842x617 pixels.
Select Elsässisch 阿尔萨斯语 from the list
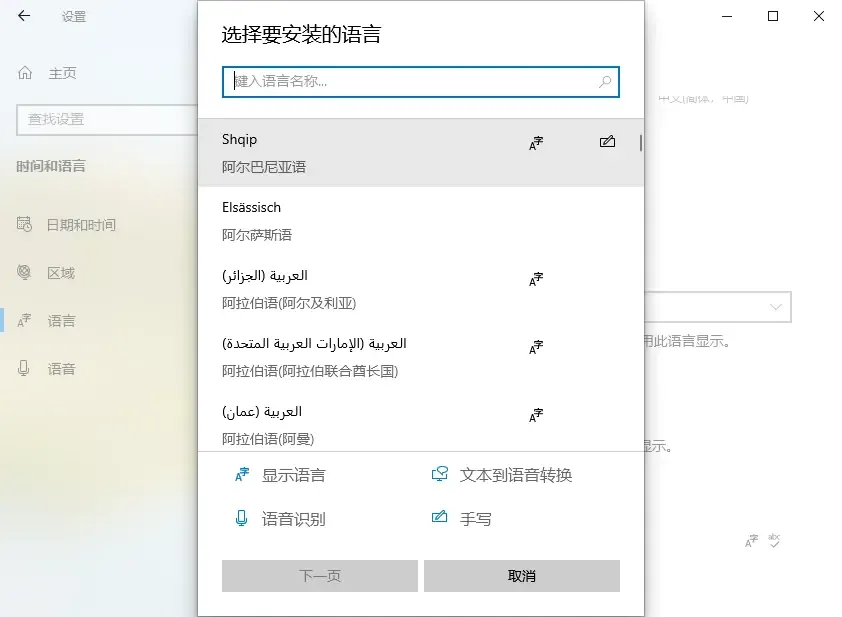(420, 221)
